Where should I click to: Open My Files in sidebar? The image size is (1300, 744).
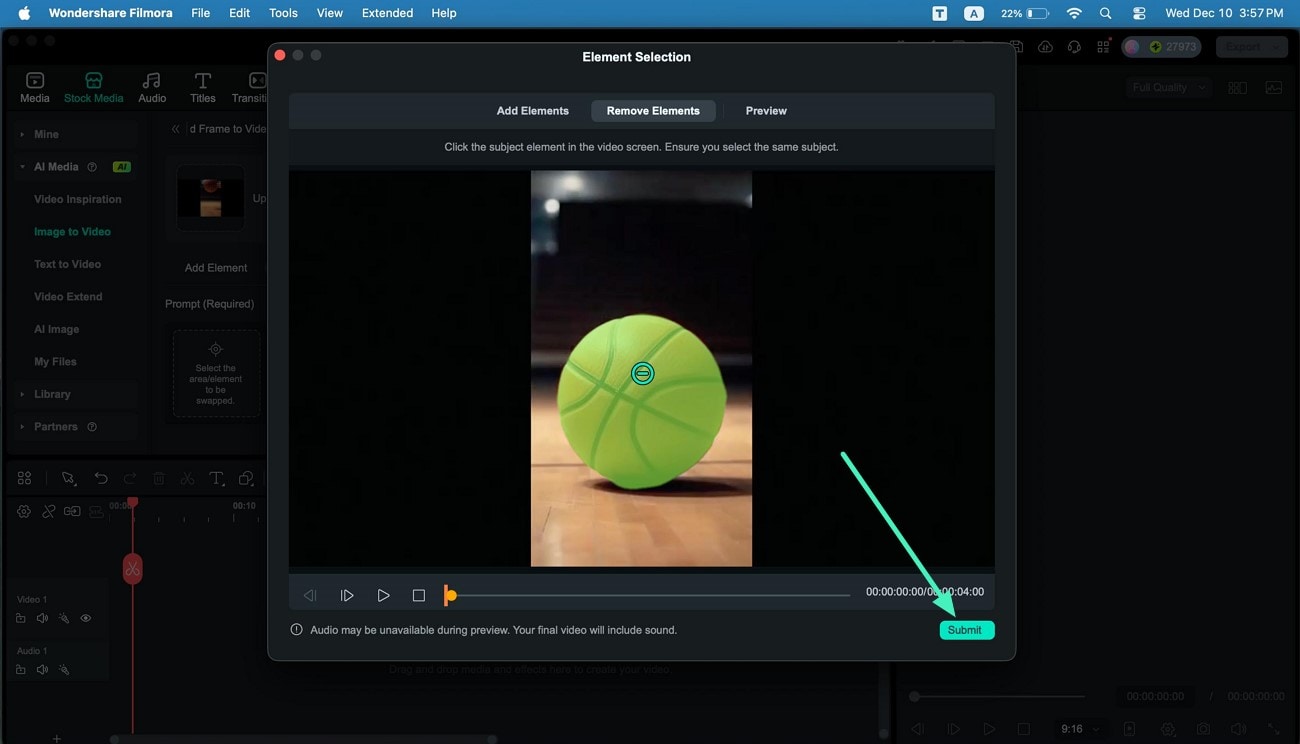[55, 362]
